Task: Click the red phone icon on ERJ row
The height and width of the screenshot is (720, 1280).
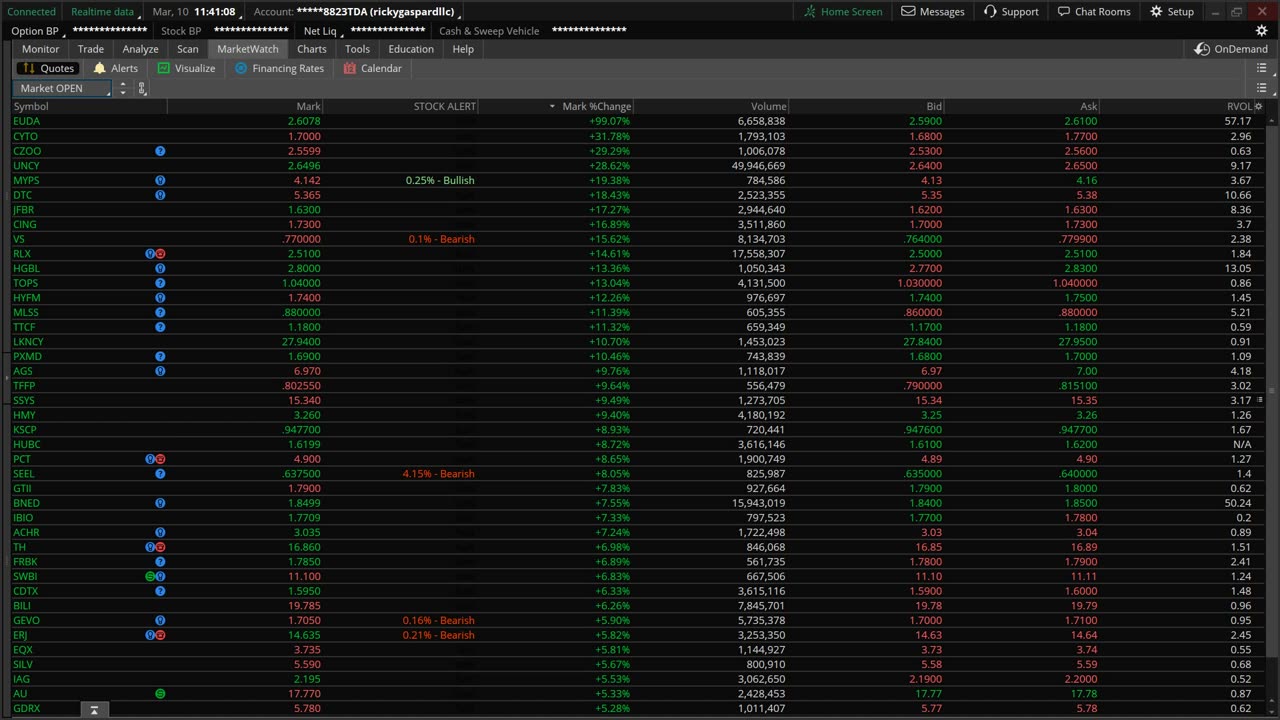Action: click(x=160, y=635)
